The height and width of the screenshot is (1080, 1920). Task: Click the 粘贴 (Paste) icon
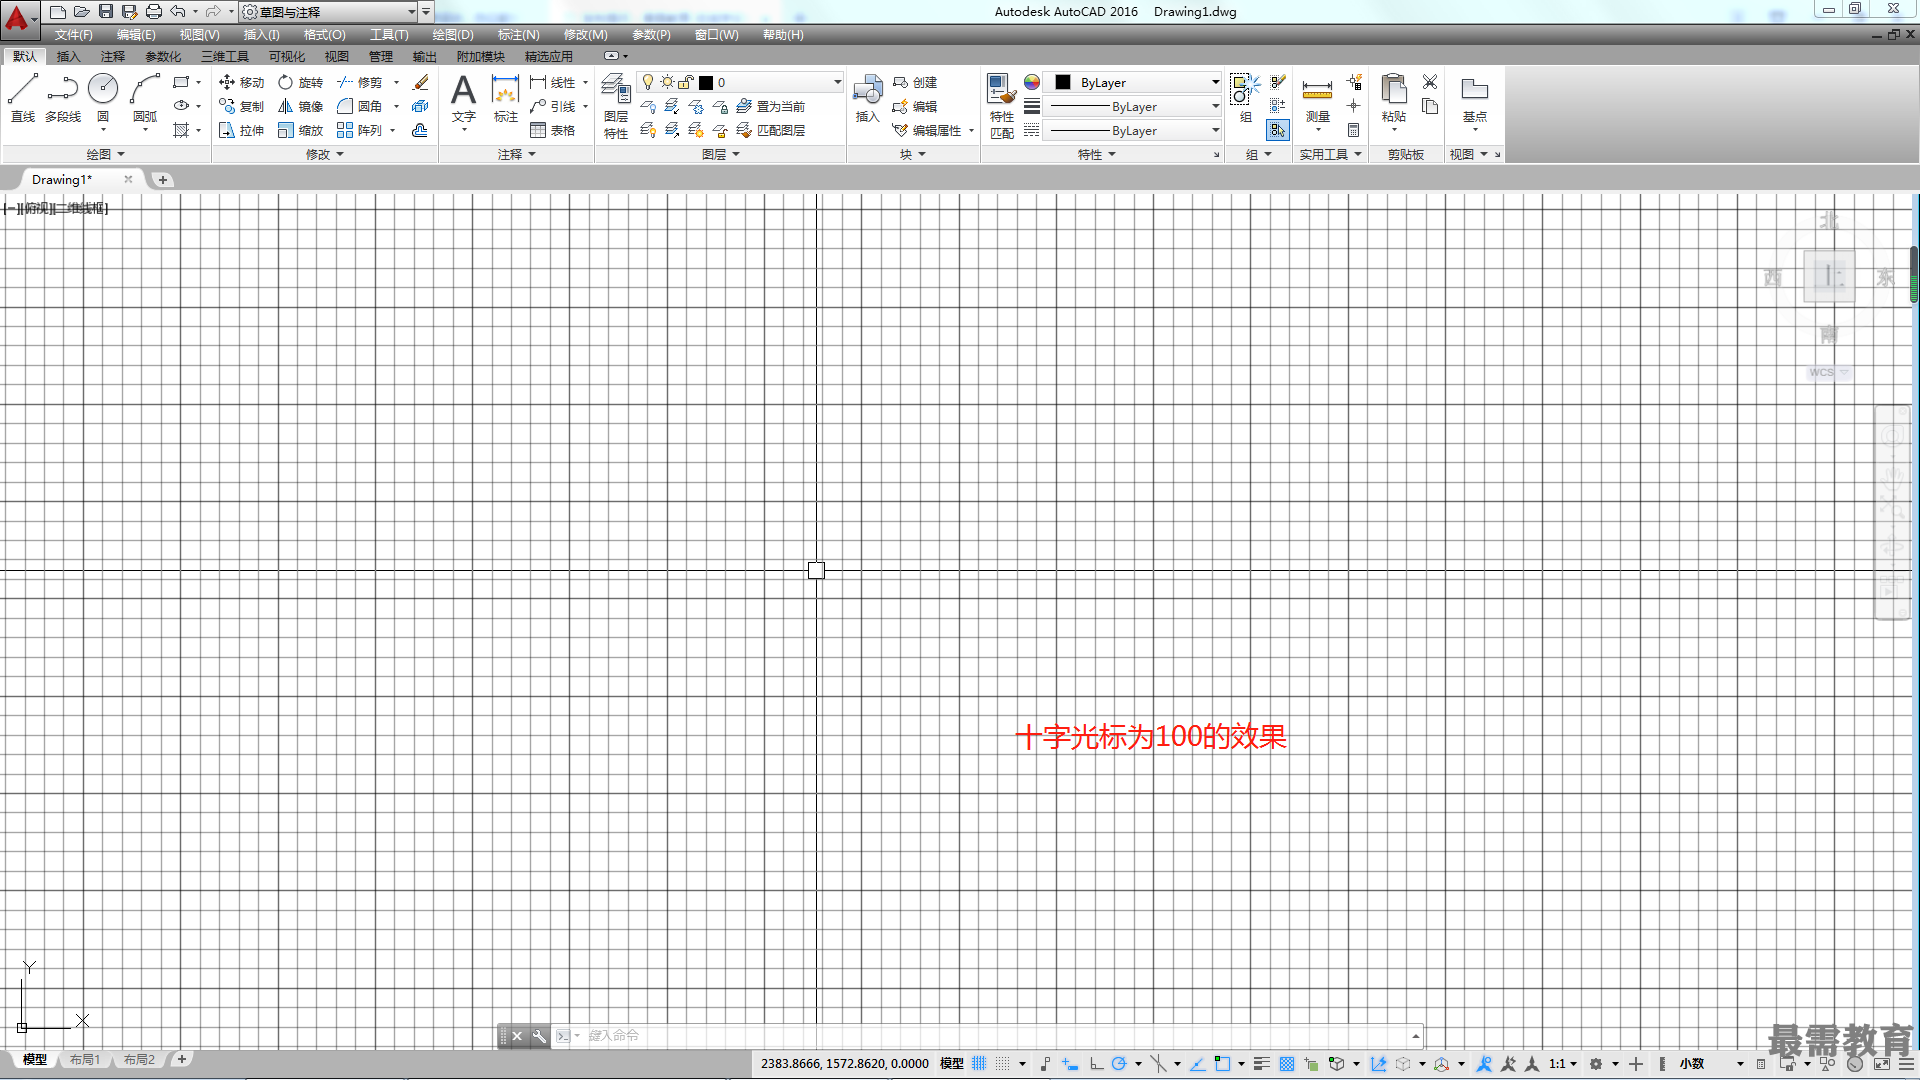(x=1393, y=98)
